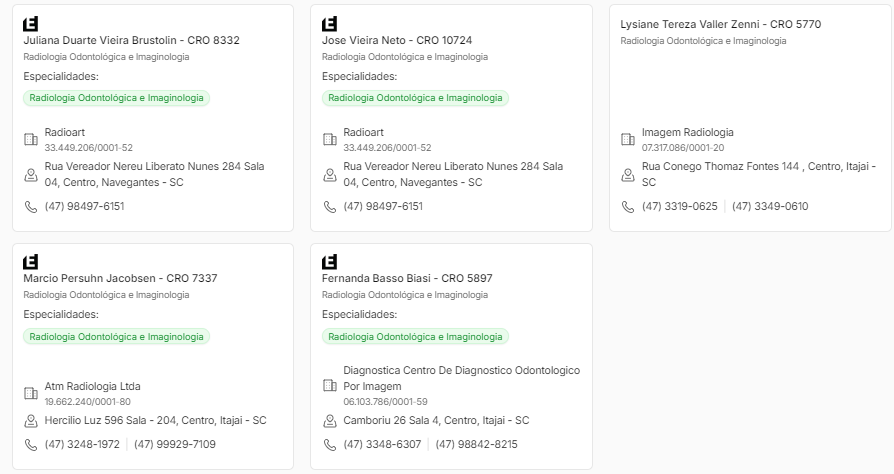Click the building icon next to Diagnostica Centro
Viewport: 894px width, 474px height.
(x=329, y=385)
